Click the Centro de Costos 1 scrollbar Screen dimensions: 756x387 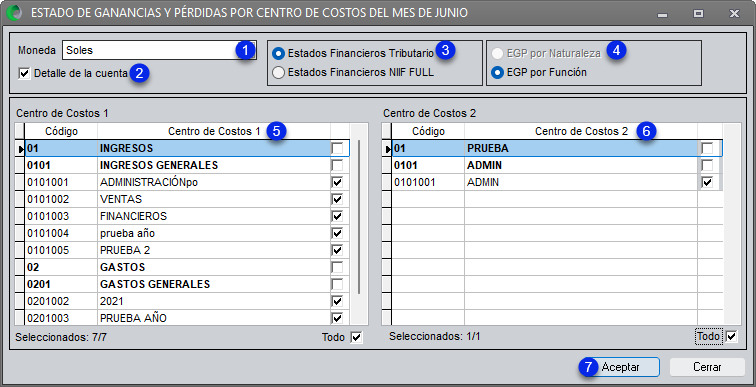pos(359,217)
